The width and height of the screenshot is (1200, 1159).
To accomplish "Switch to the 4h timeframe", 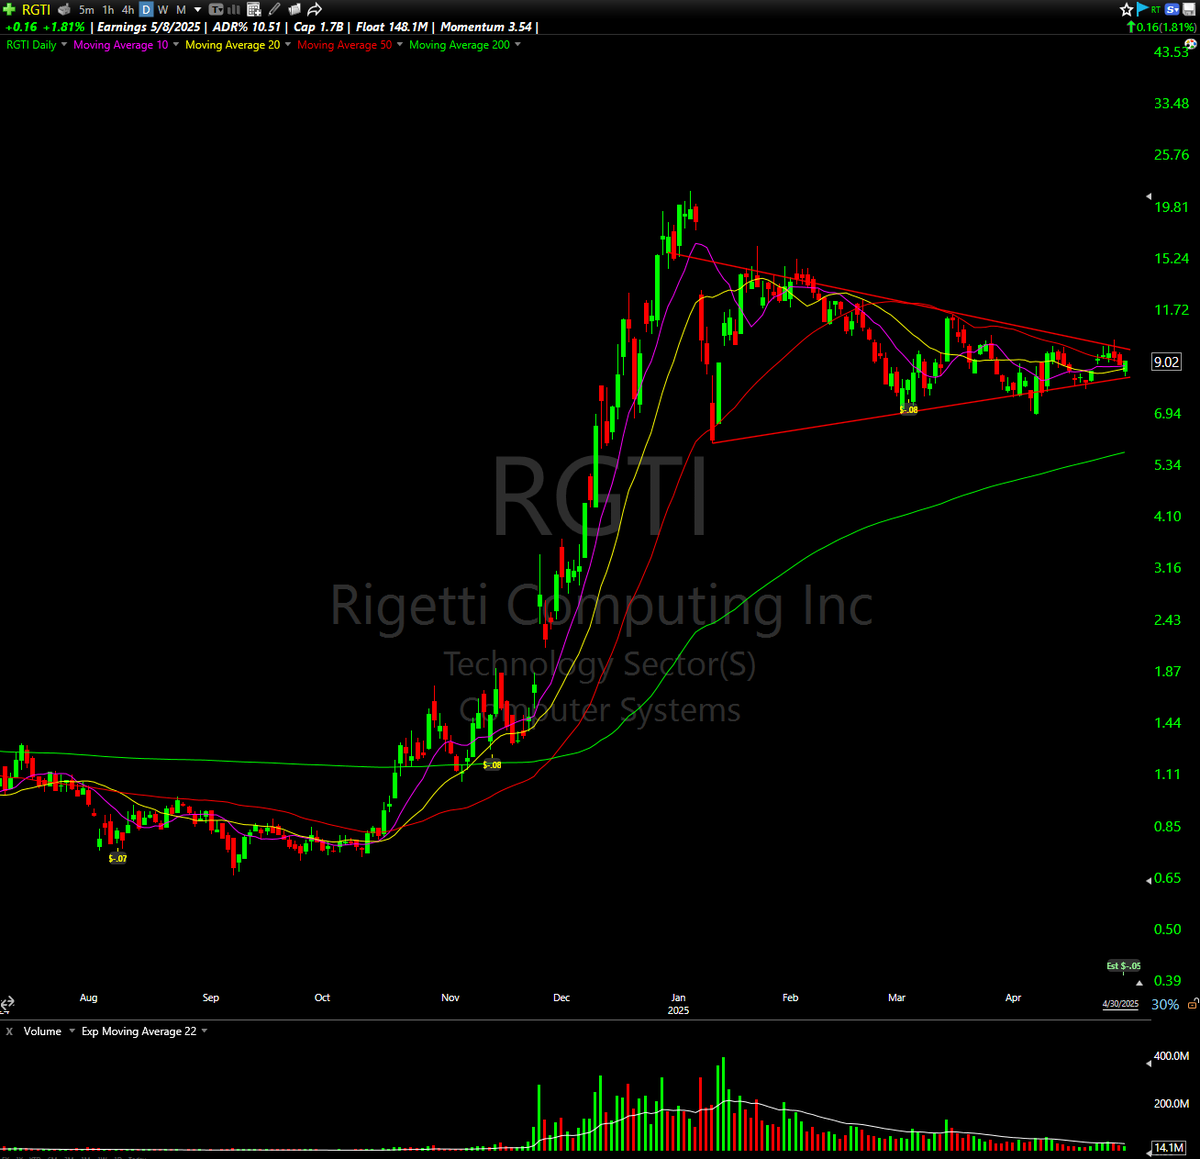I will [x=127, y=10].
